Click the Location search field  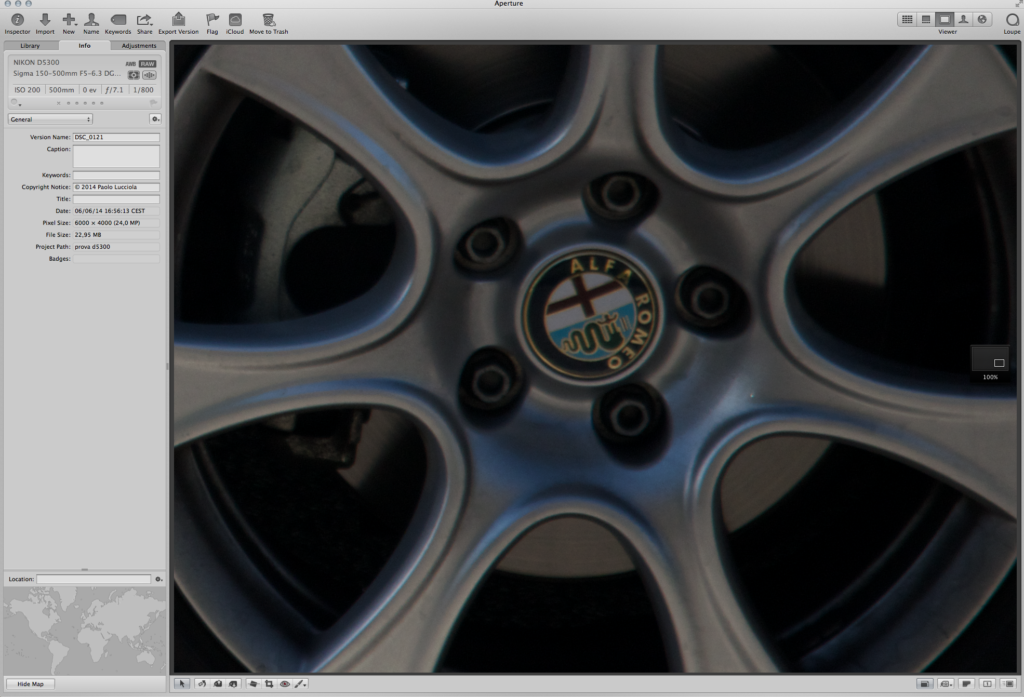[93, 579]
